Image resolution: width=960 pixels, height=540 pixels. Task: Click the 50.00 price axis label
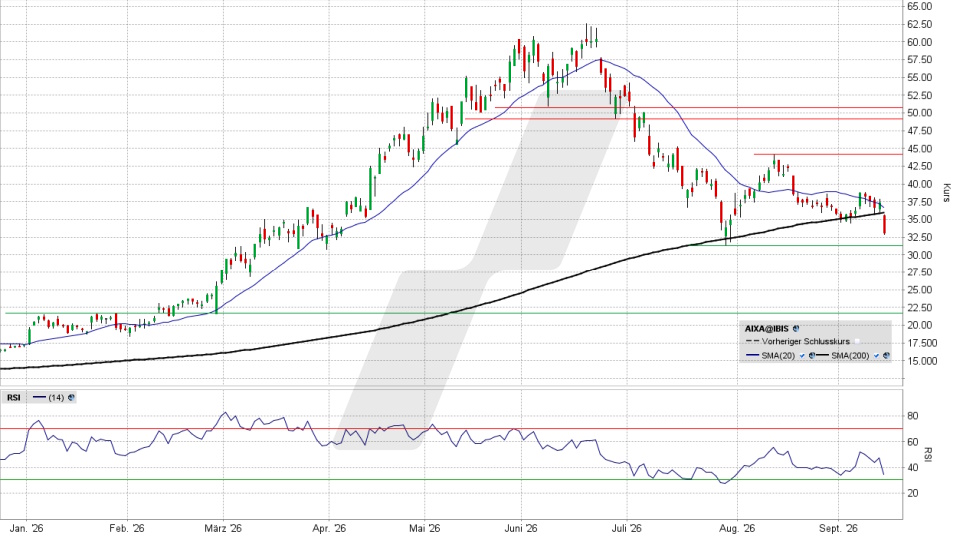pyautogui.click(x=920, y=113)
